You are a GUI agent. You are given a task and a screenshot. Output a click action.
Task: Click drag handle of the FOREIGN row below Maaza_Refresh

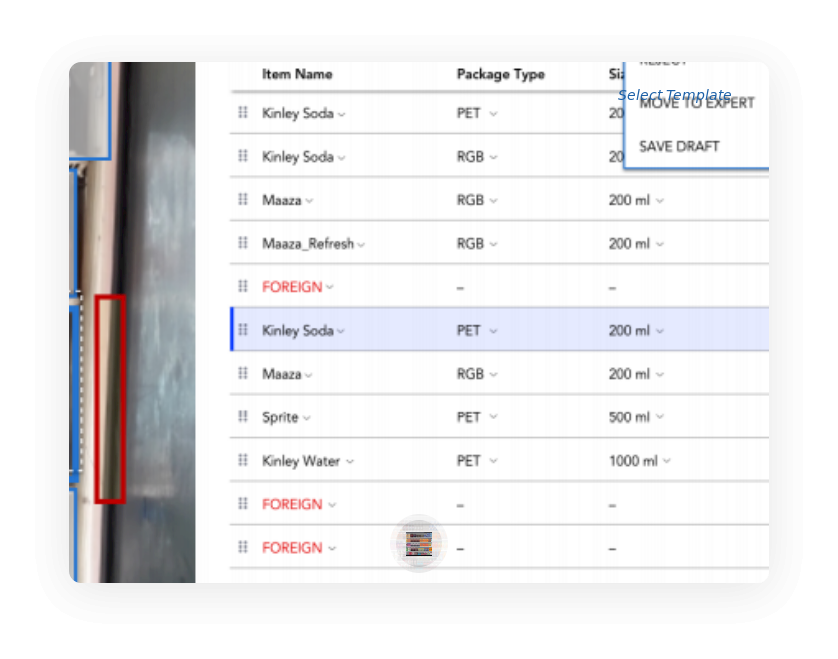(x=243, y=286)
